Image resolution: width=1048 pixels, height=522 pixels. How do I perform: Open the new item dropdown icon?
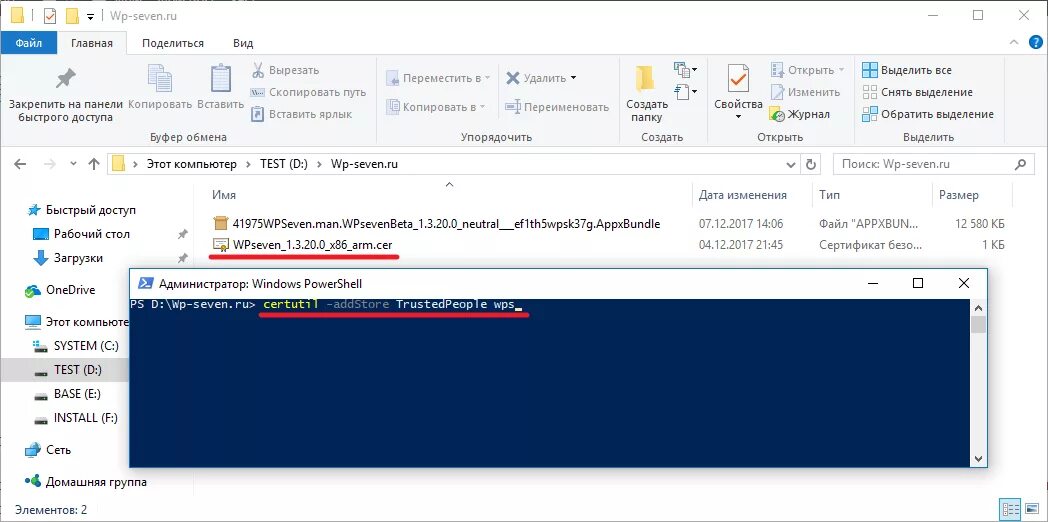[x=686, y=69]
